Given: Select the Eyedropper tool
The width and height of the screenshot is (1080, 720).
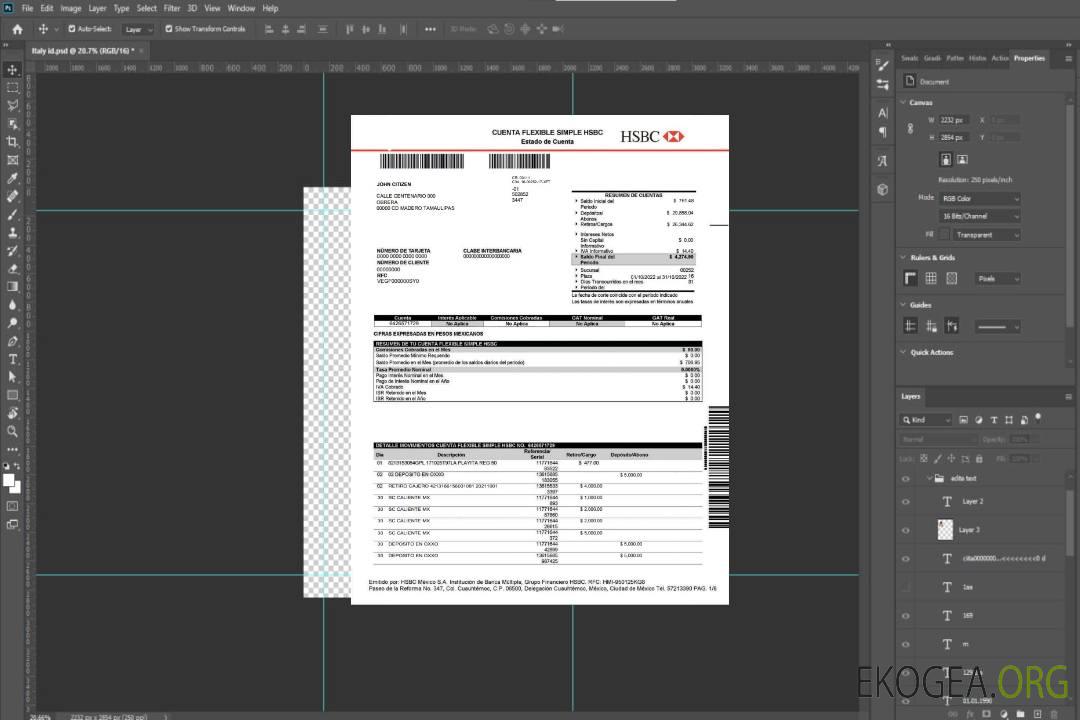Looking at the screenshot, I should point(12,178).
